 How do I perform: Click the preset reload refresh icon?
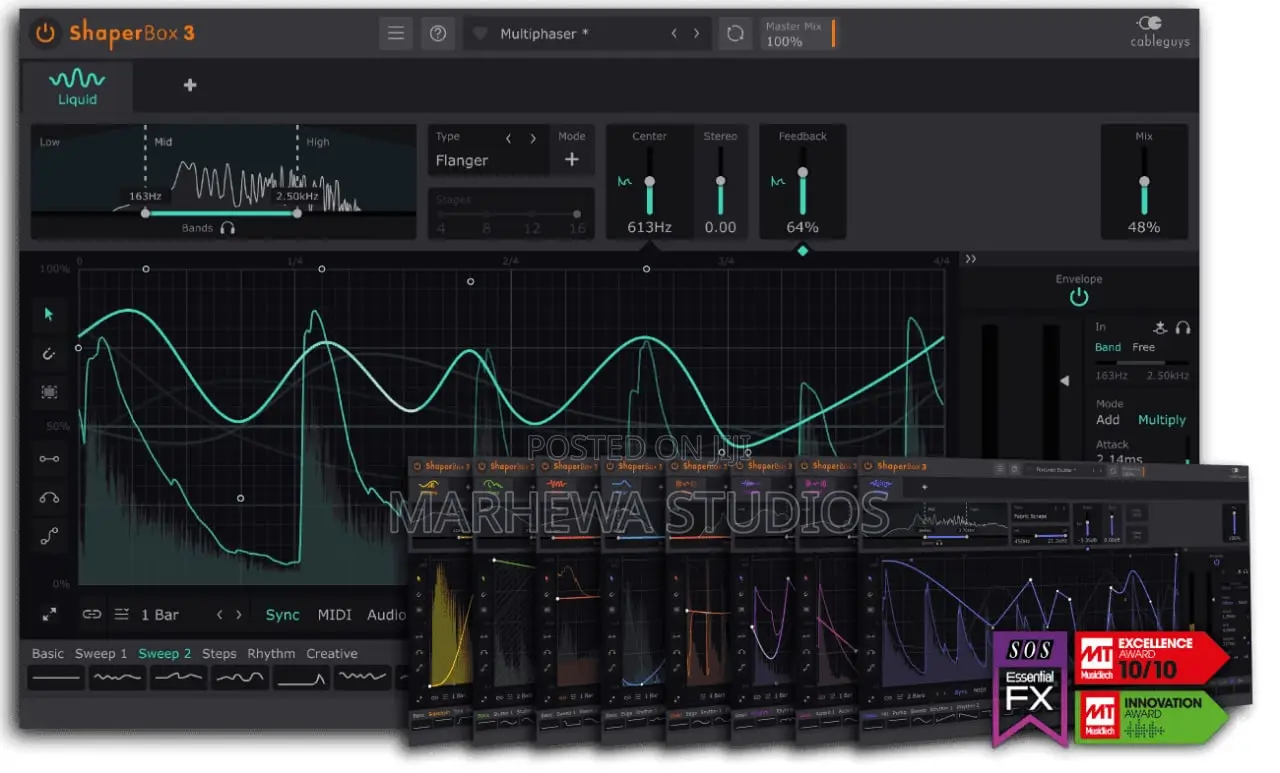point(735,33)
